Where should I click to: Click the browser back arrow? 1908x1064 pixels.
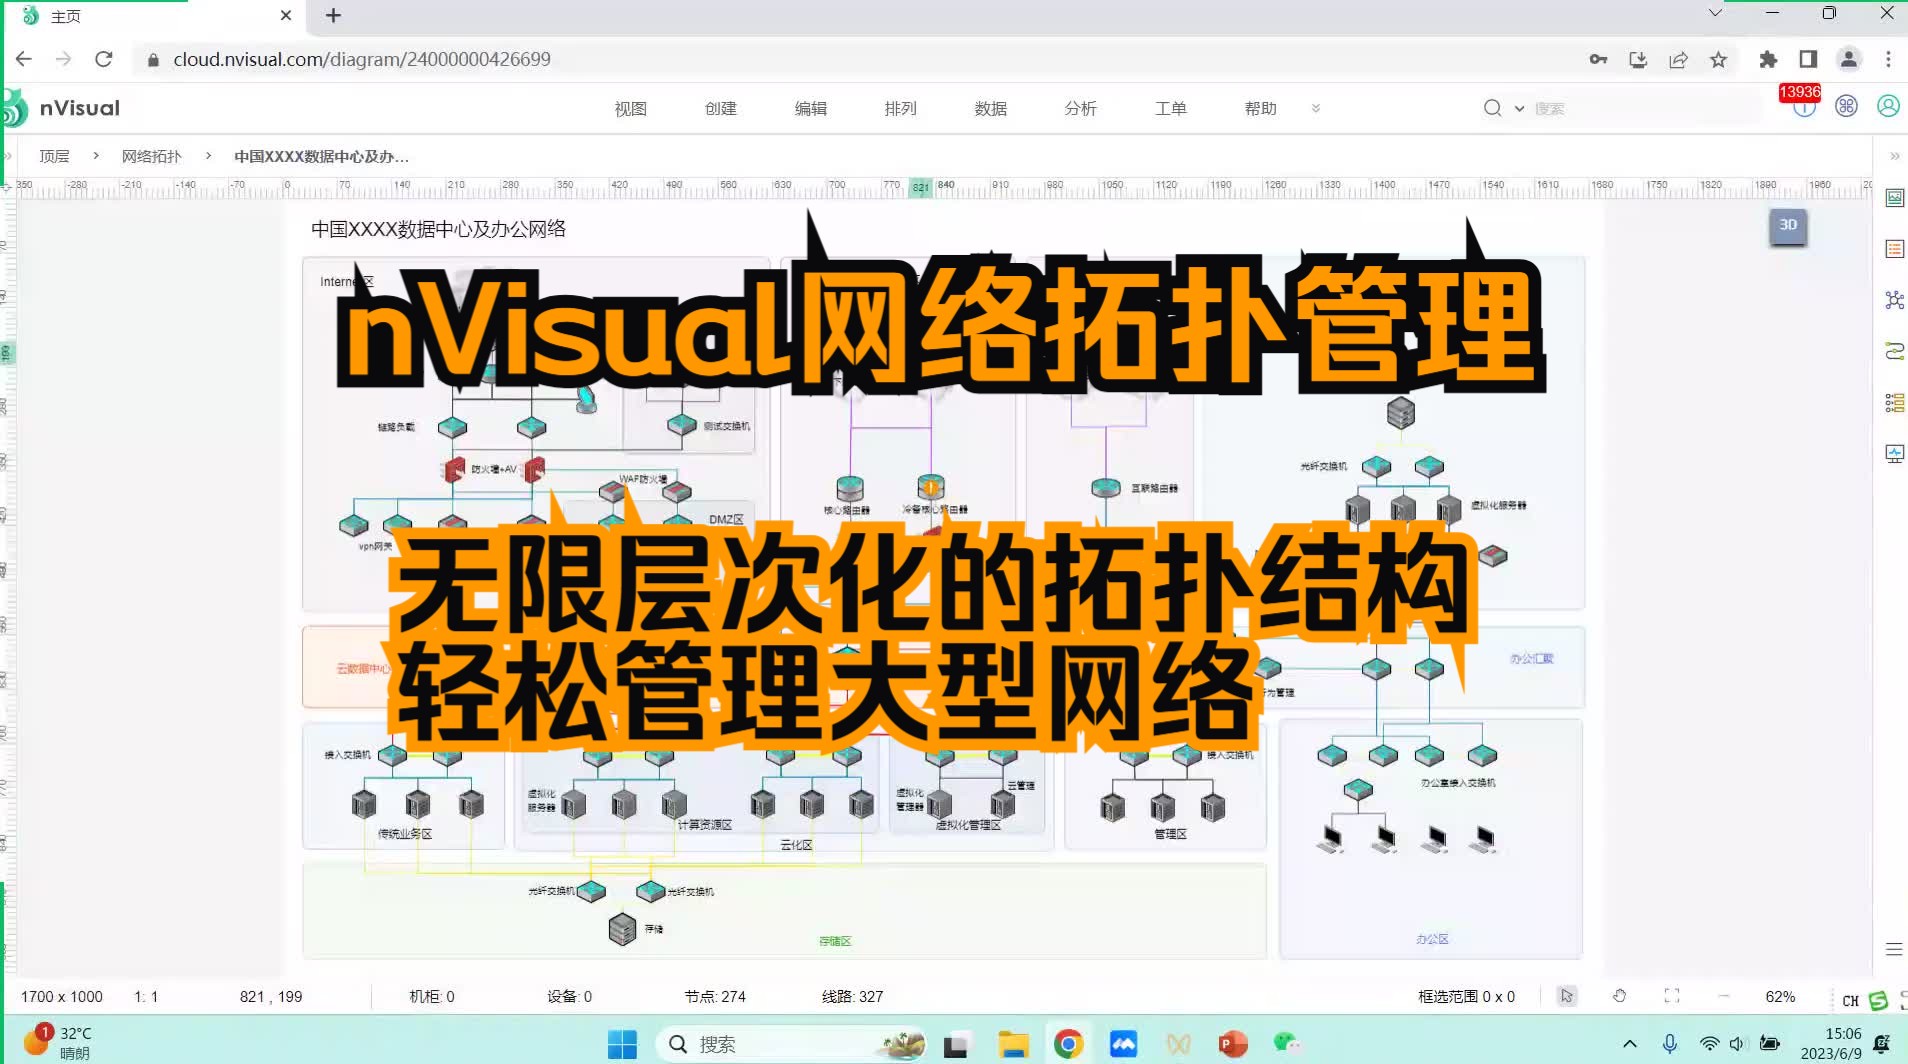coord(24,59)
